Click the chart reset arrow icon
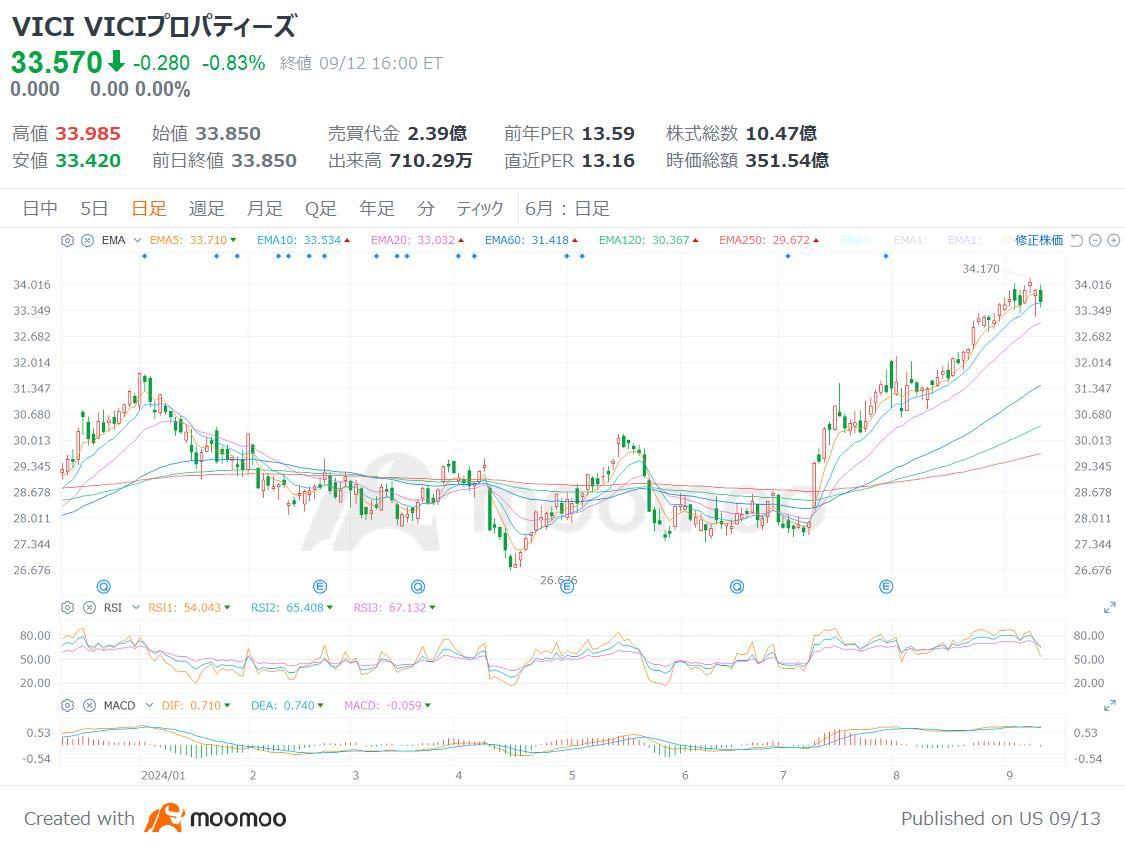Screen dimensions: 1125x850 (1076, 240)
